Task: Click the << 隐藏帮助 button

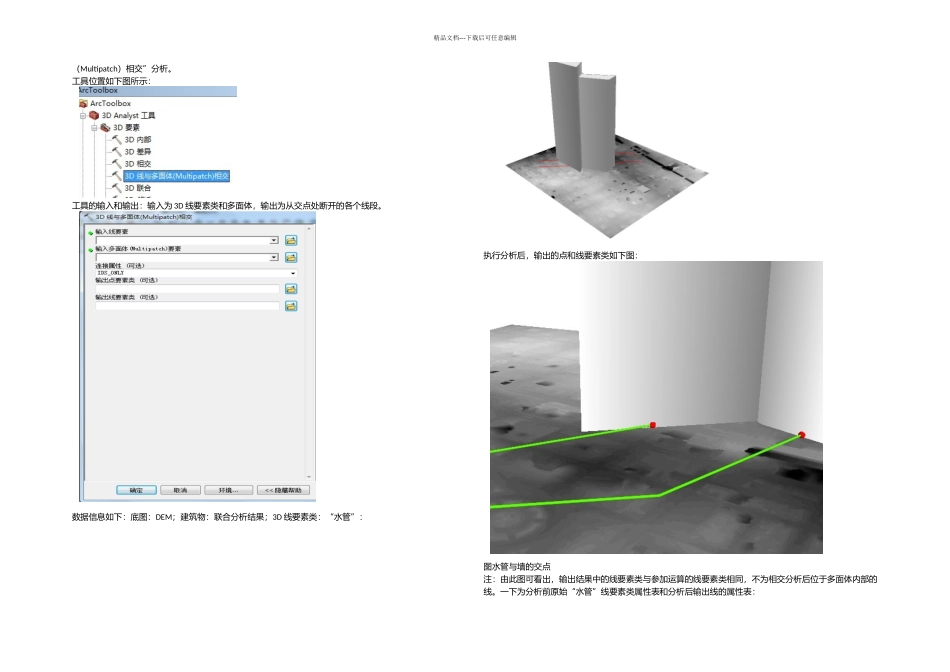Action: pyautogui.click(x=284, y=490)
